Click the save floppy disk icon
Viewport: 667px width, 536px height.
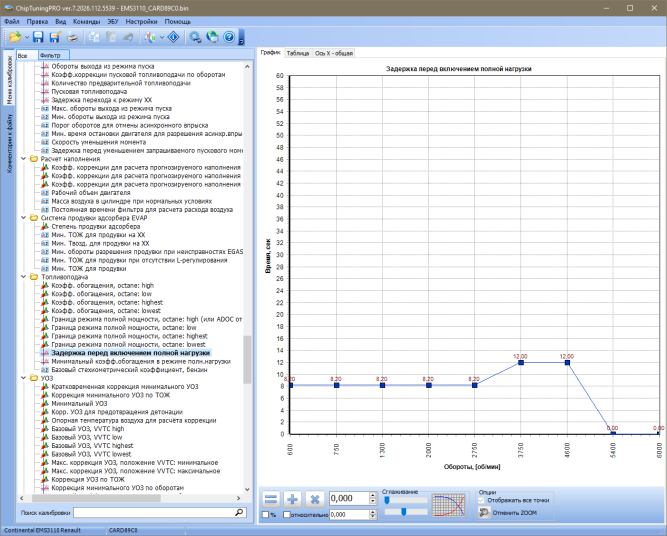tap(38, 37)
